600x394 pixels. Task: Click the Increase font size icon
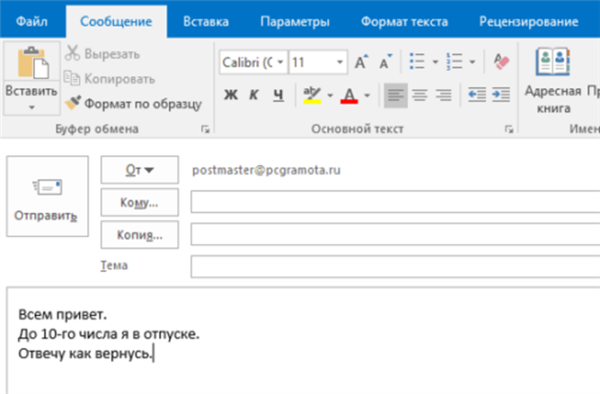coord(361,62)
